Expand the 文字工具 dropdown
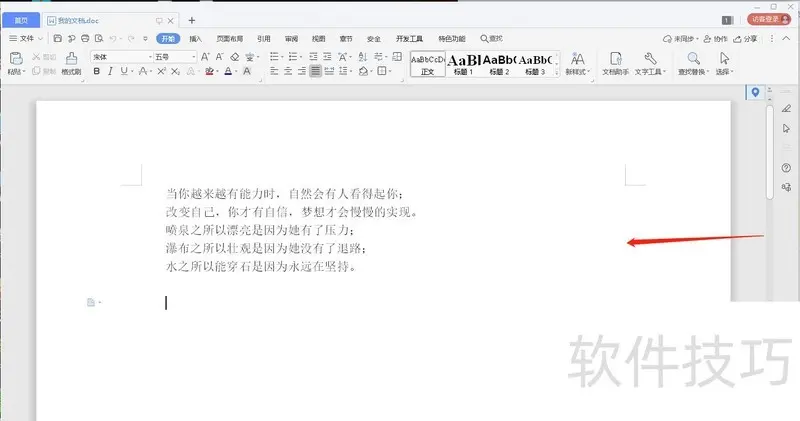 664,72
